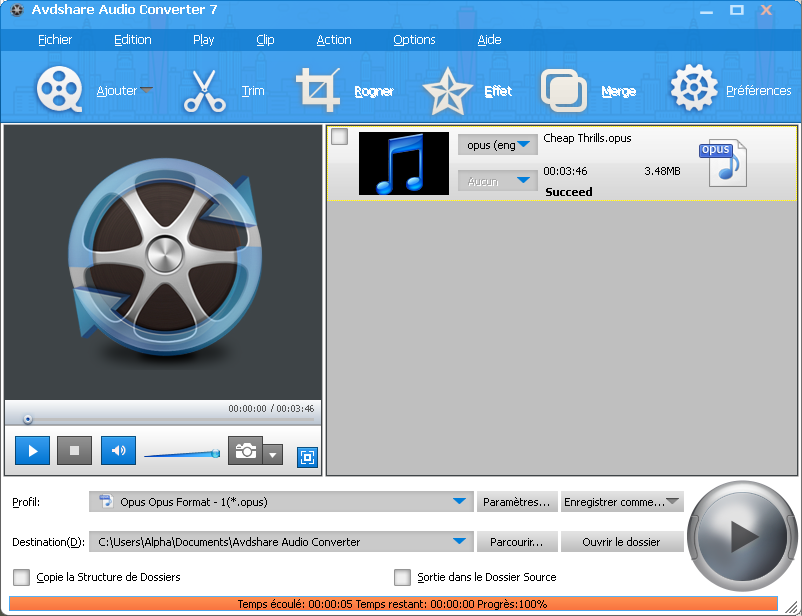This screenshot has height=616, width=802.
Task: Close the Avdshare Audio Converter window
Action: point(766,10)
